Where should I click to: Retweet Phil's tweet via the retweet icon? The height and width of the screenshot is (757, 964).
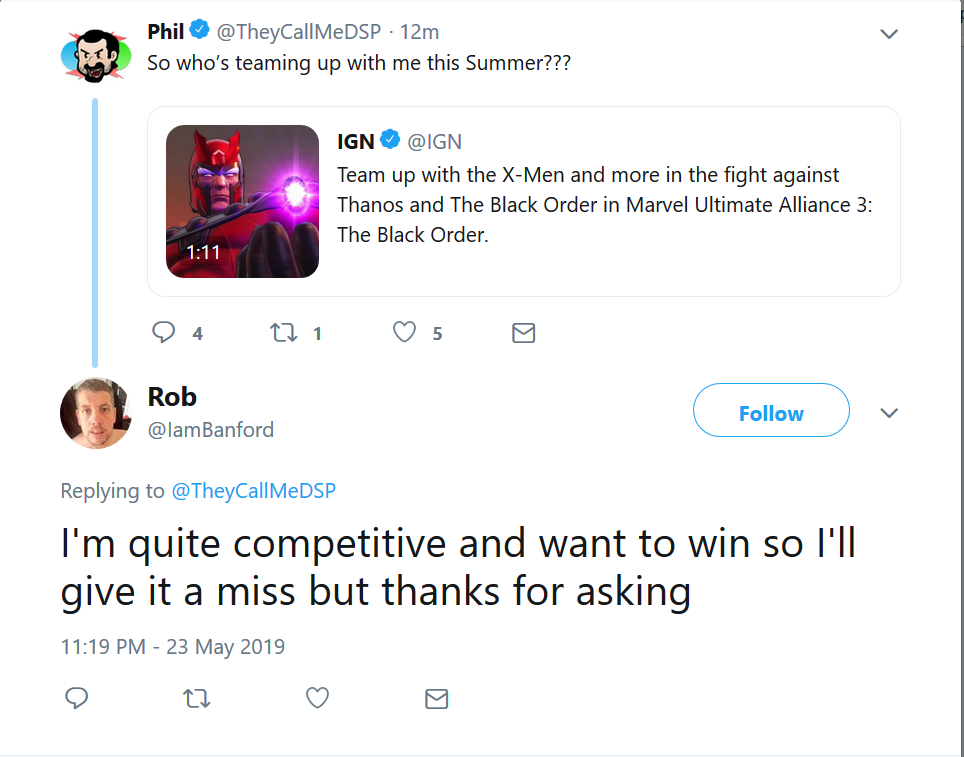(284, 333)
